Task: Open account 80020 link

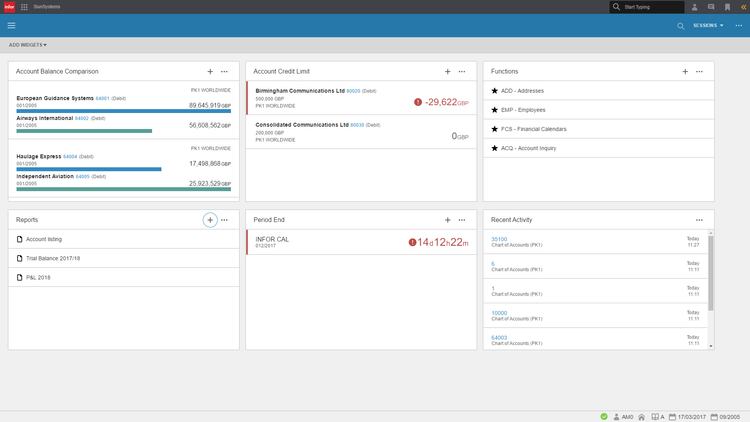Action: point(353,91)
